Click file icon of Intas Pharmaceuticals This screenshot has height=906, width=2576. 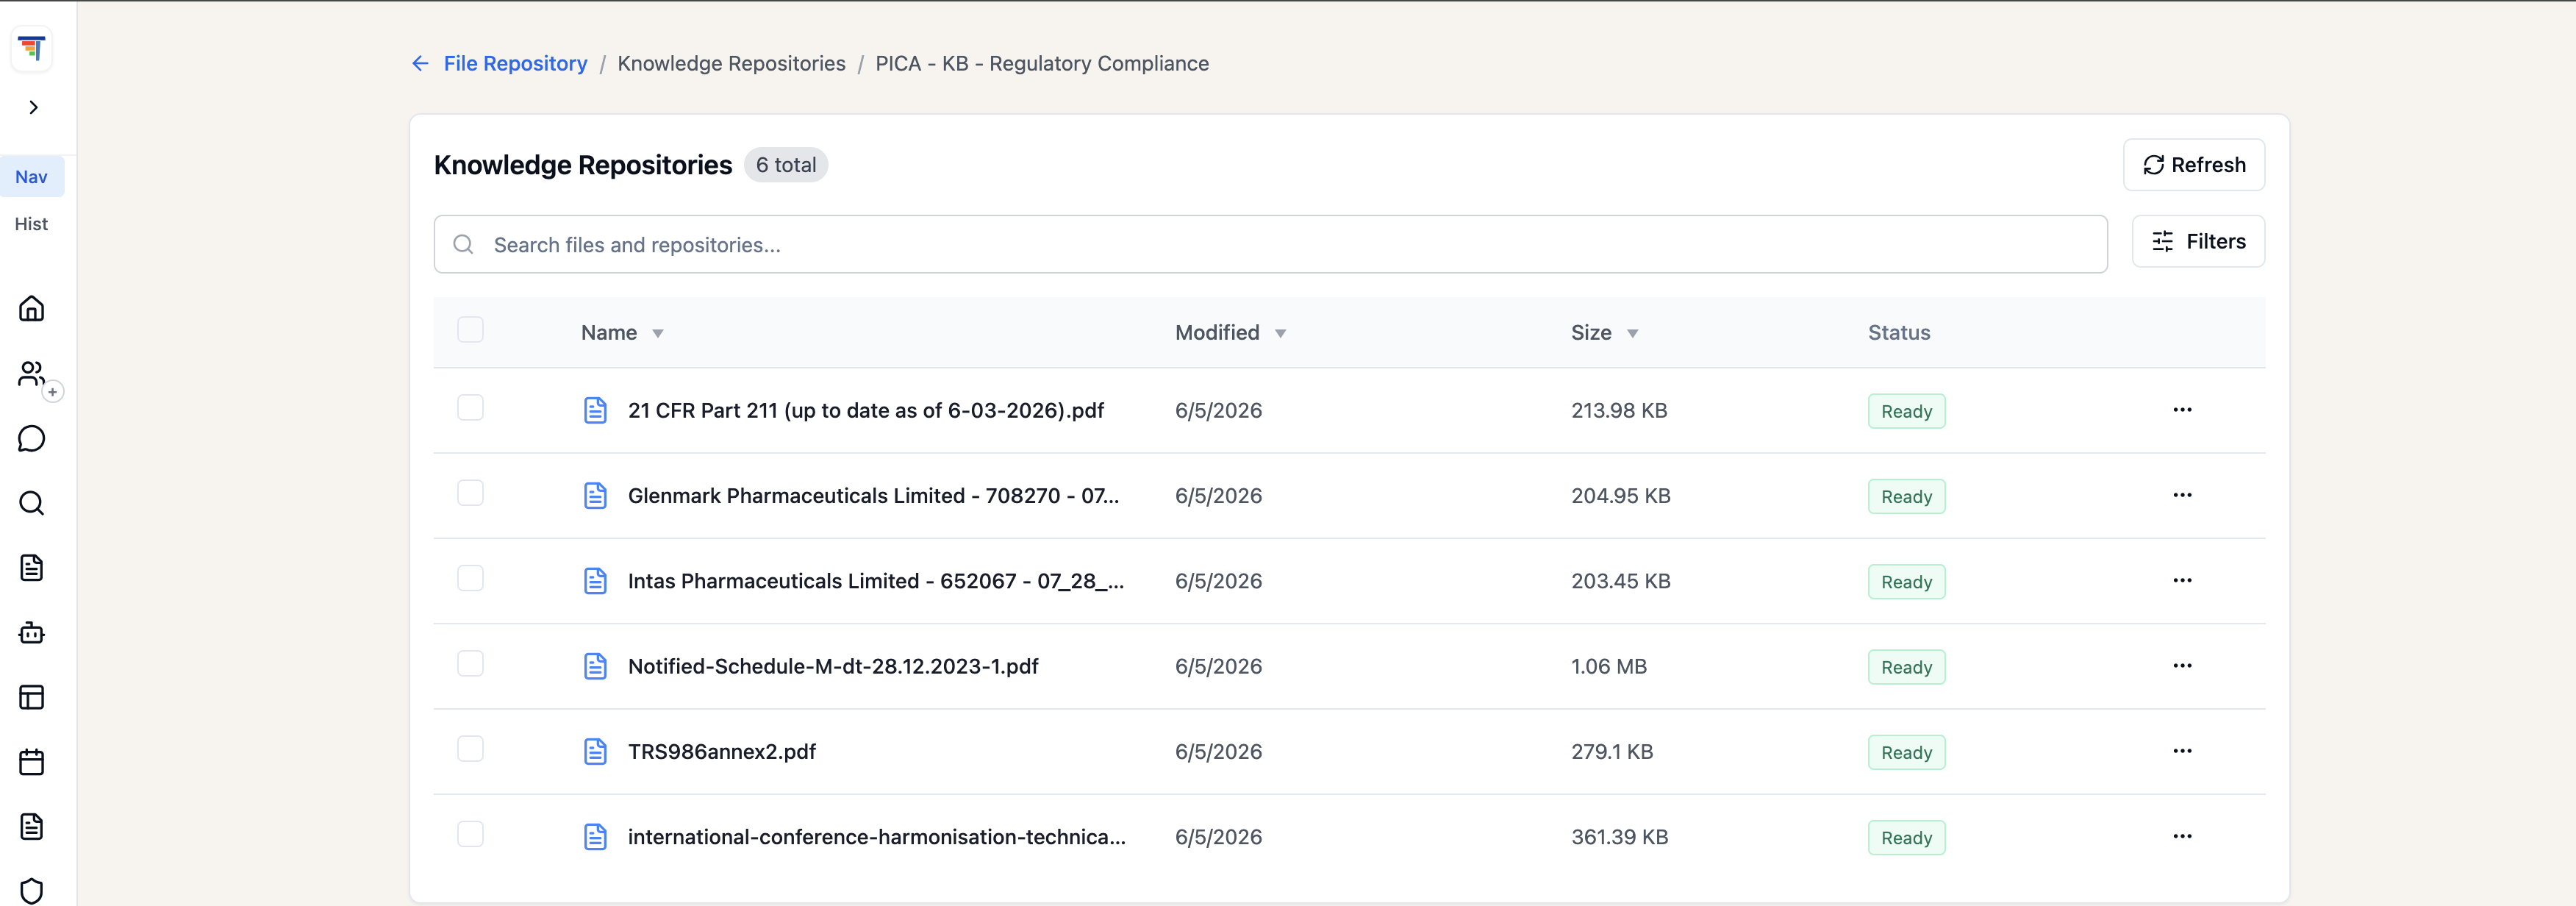[595, 581]
